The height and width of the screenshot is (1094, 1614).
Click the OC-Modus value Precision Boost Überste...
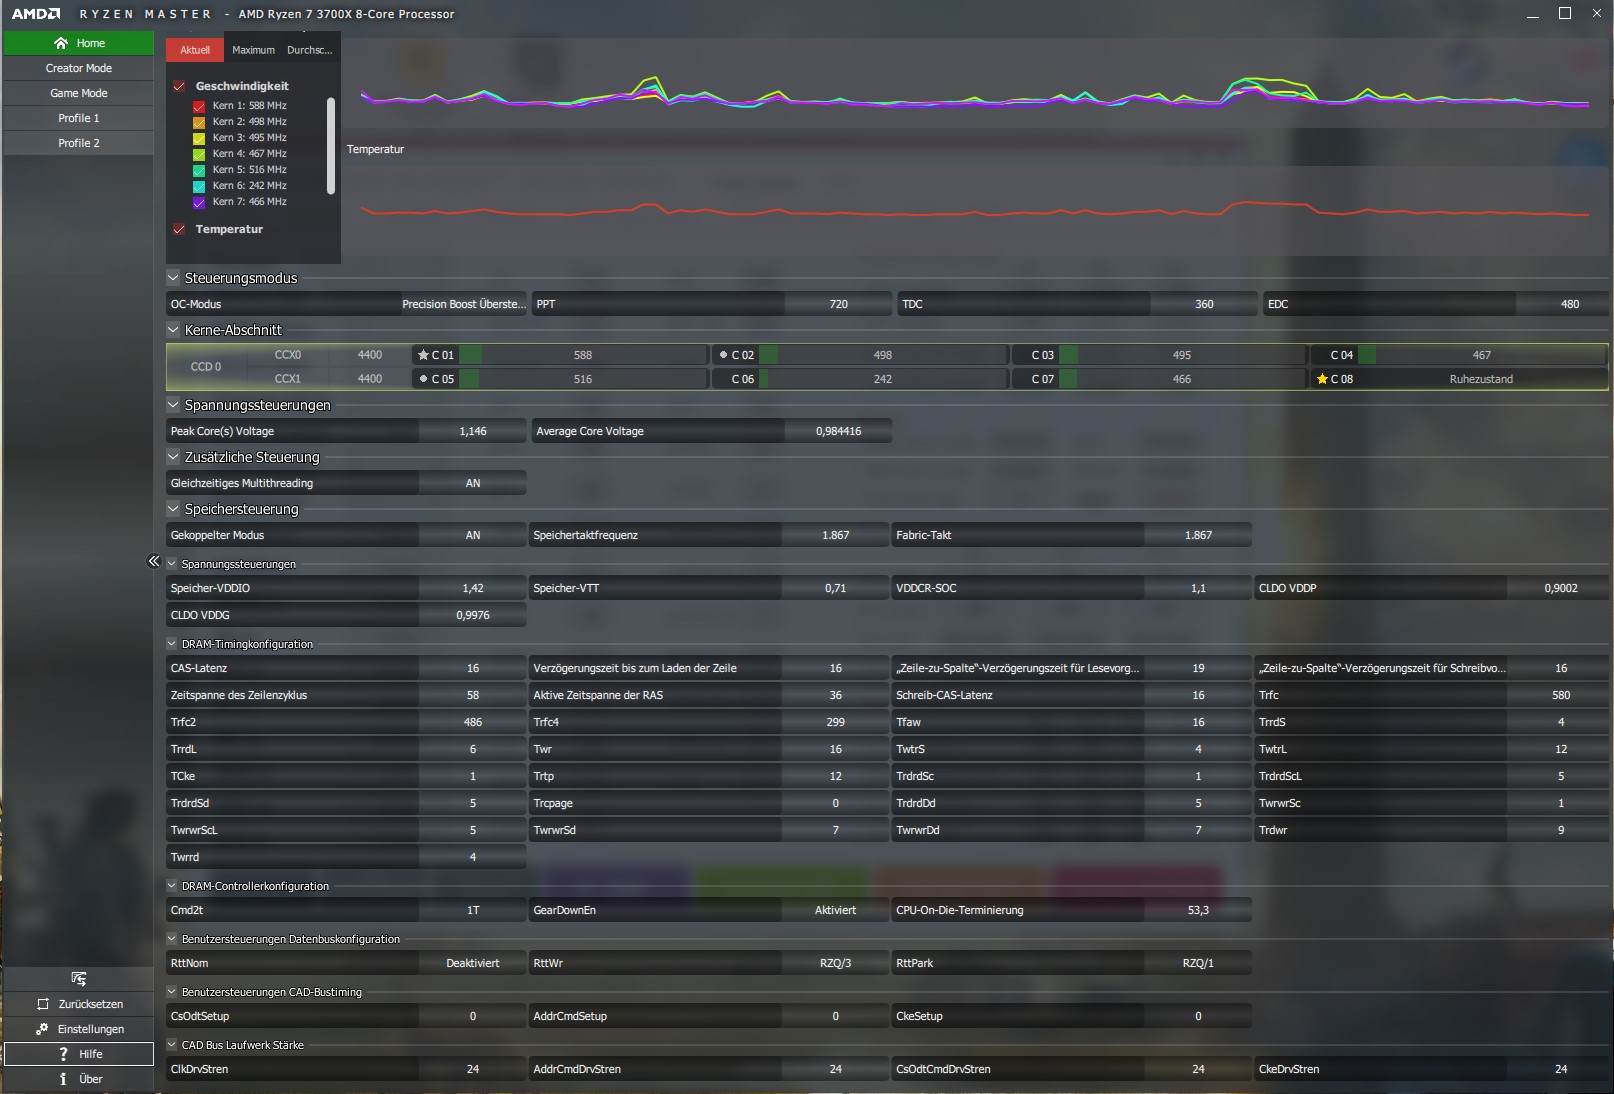tap(463, 304)
